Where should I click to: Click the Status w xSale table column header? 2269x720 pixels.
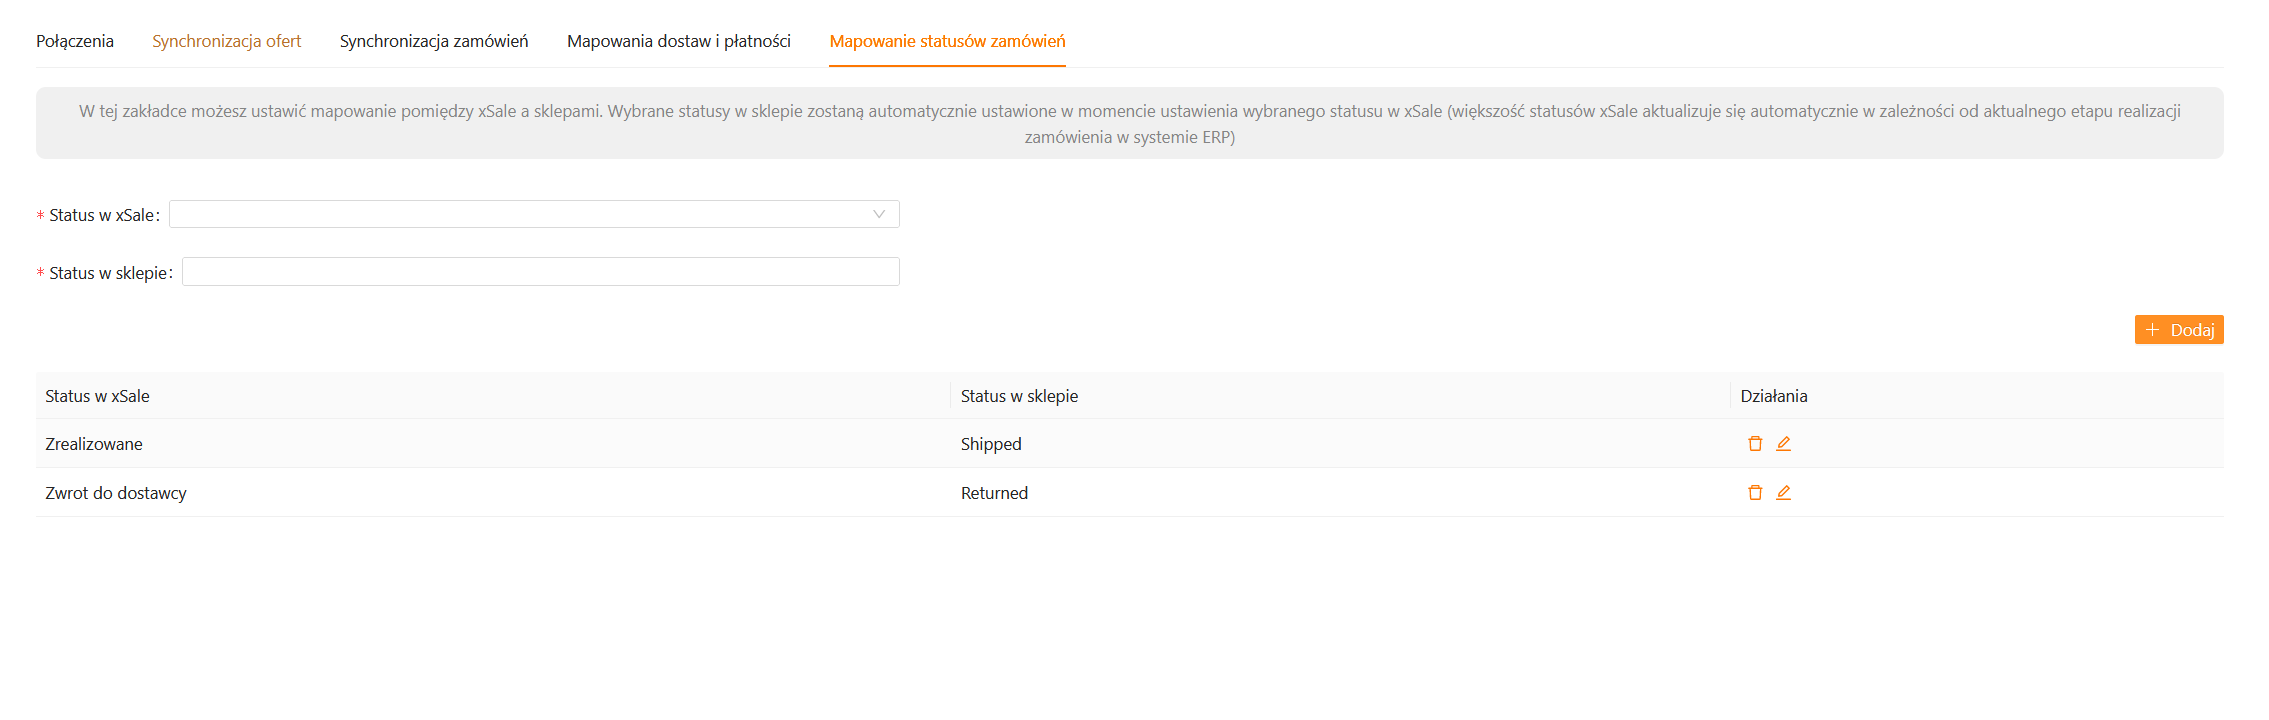point(97,396)
